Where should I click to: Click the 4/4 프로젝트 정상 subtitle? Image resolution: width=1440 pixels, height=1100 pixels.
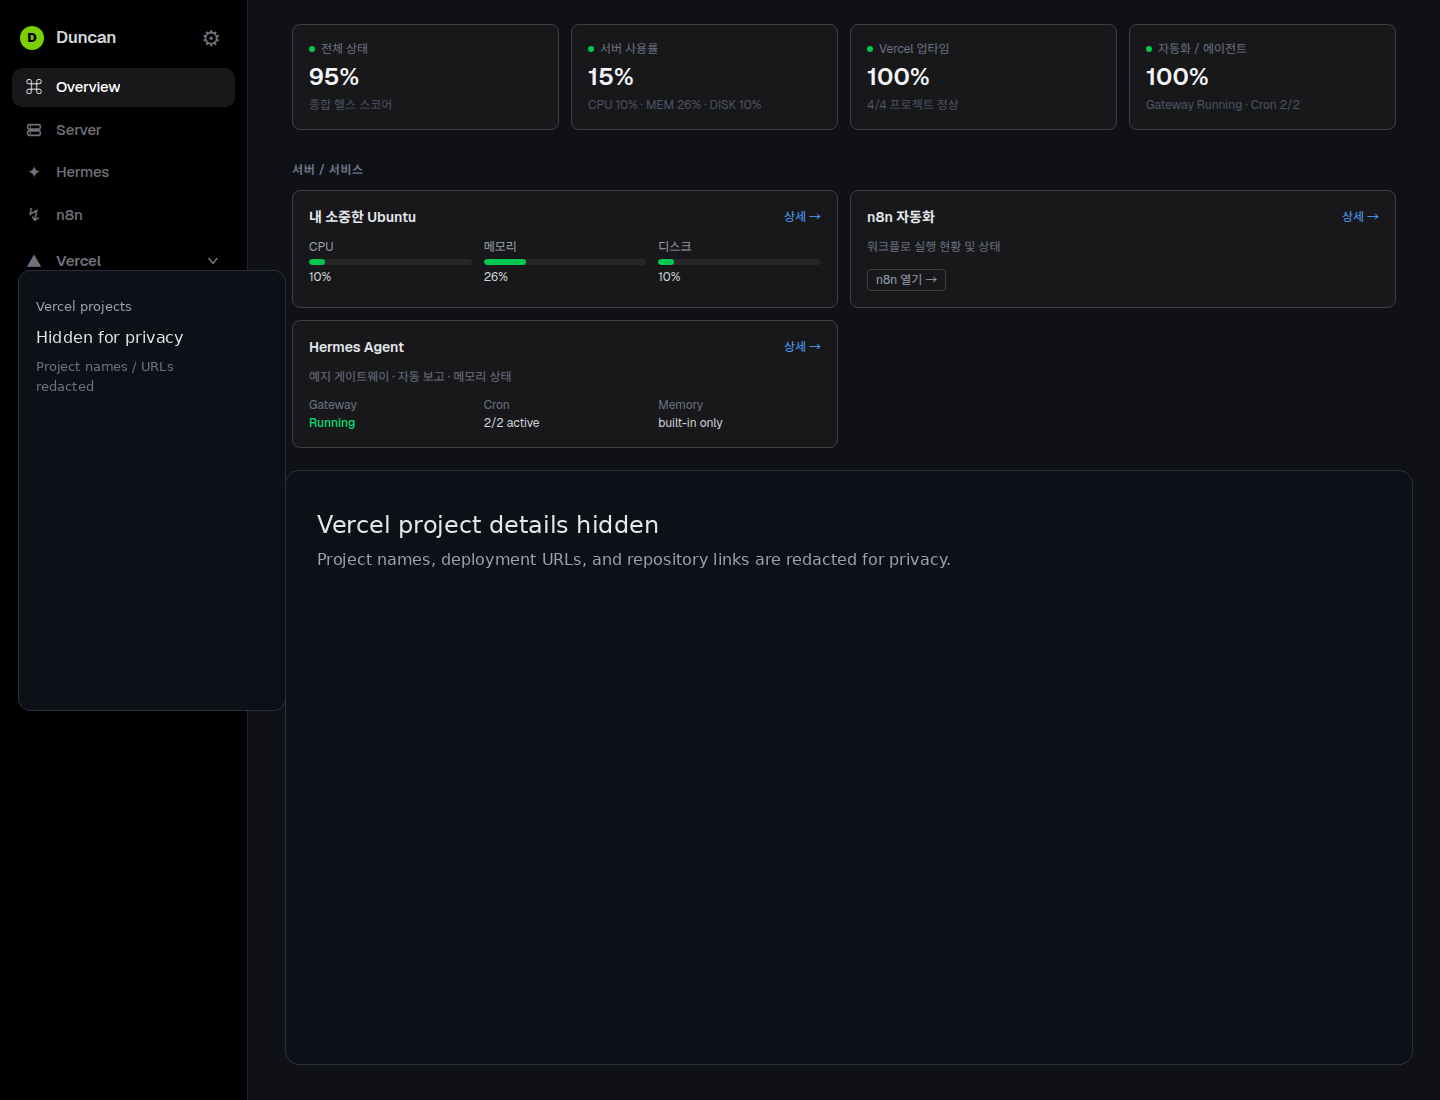[x=912, y=105]
